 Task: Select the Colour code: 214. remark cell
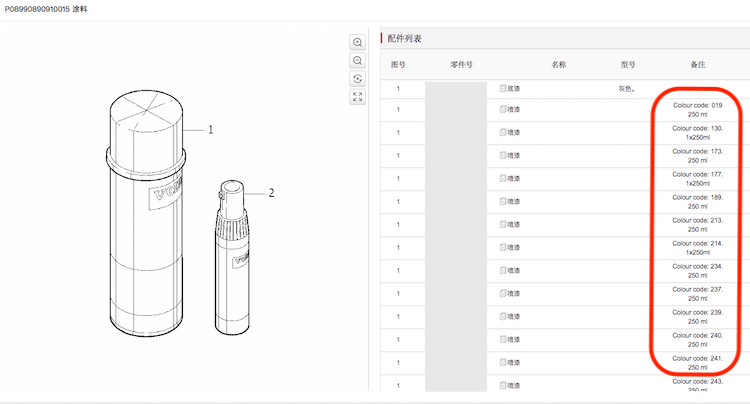coord(697,247)
